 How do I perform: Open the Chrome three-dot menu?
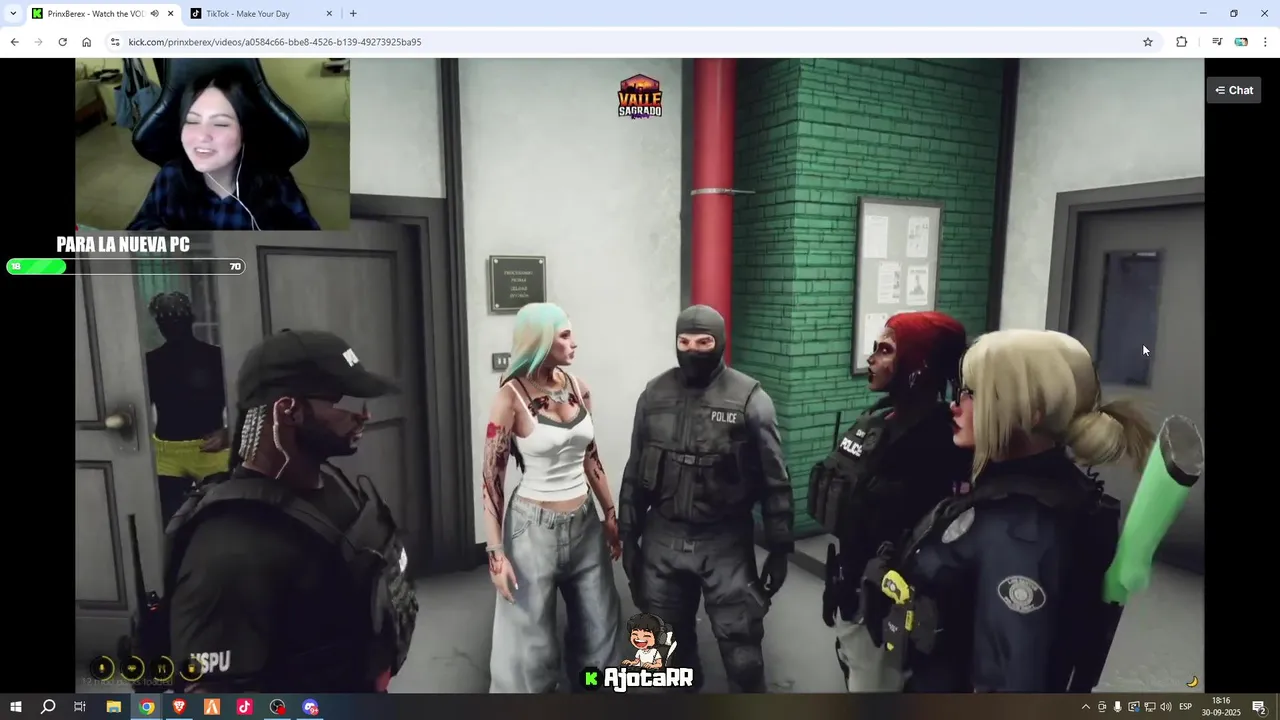point(1266,42)
